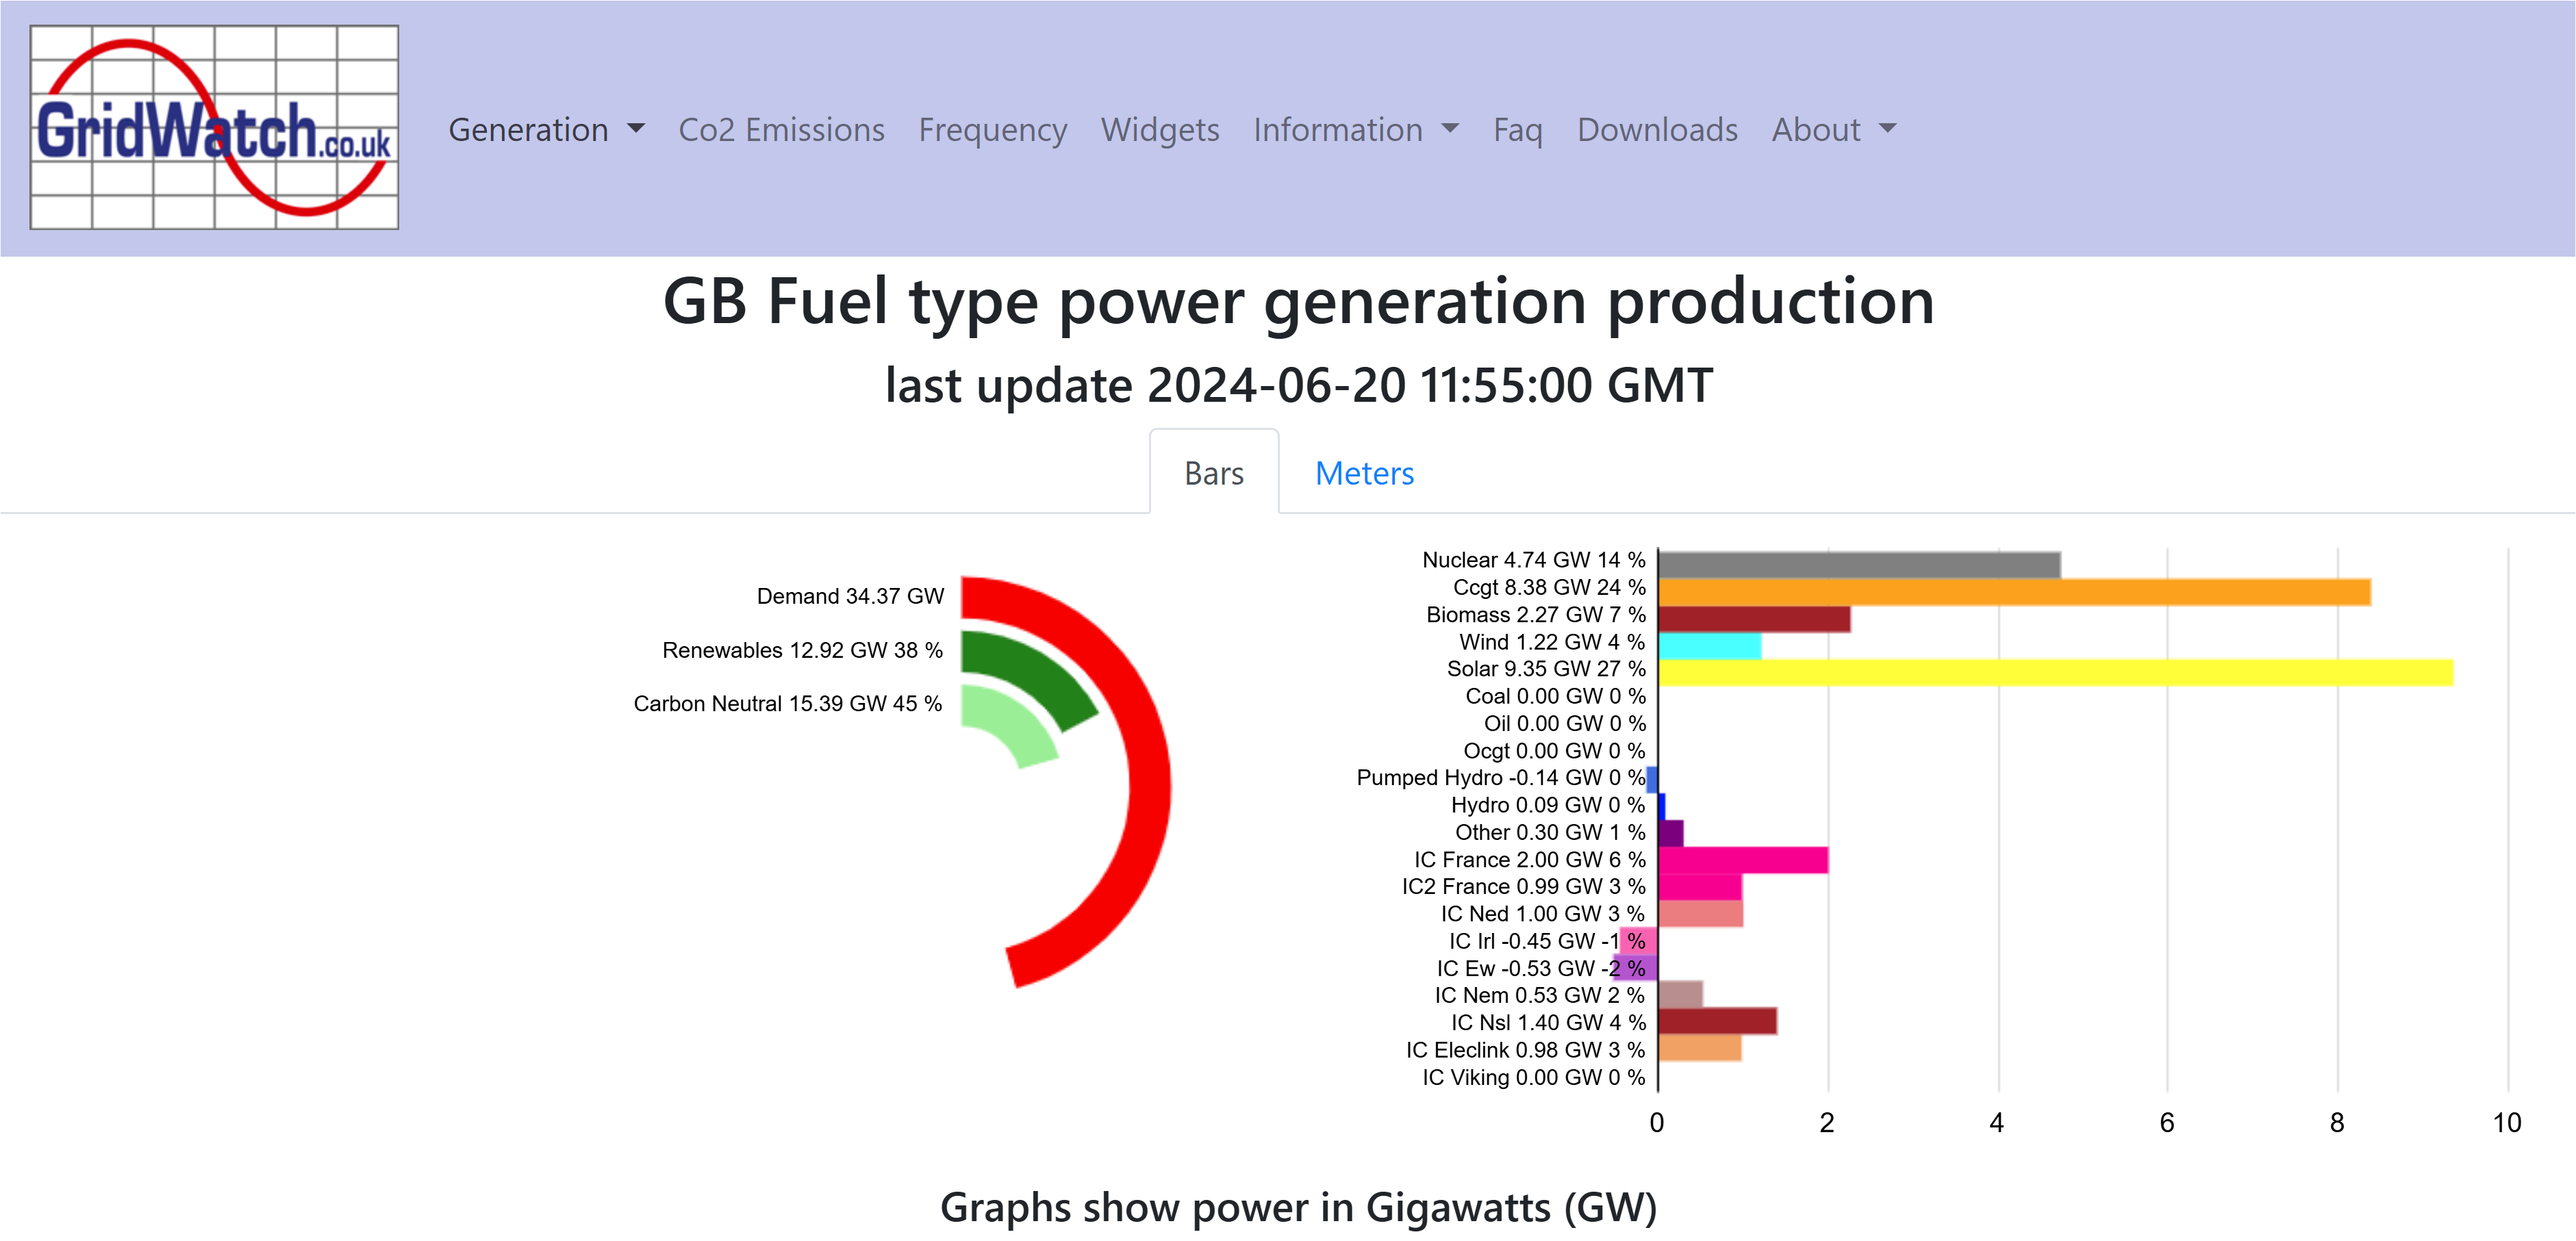
Task: Click 'IC France 2.00 GW 6 %' label
Action: coord(1529,860)
